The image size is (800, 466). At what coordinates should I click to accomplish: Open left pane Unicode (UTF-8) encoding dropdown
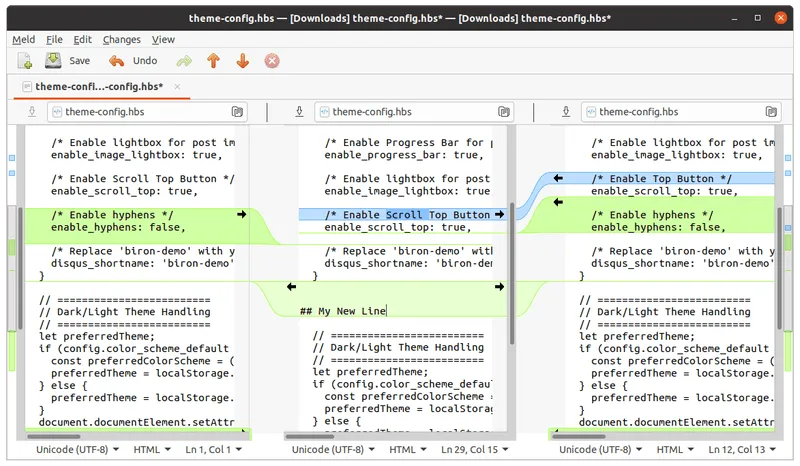pos(75,451)
